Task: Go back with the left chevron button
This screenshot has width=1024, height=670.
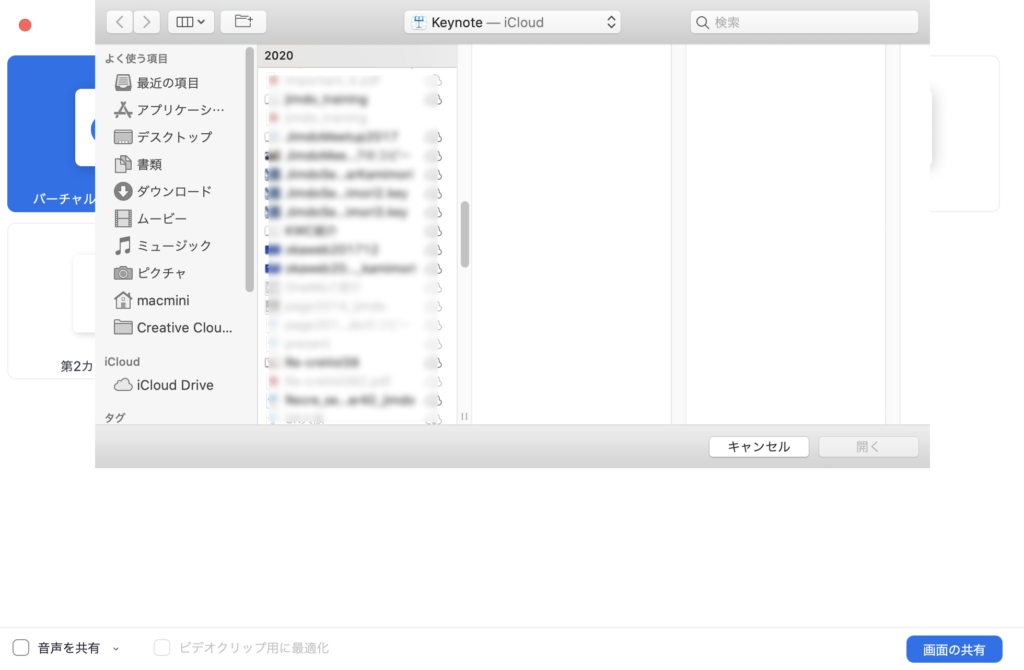Action: pos(120,22)
